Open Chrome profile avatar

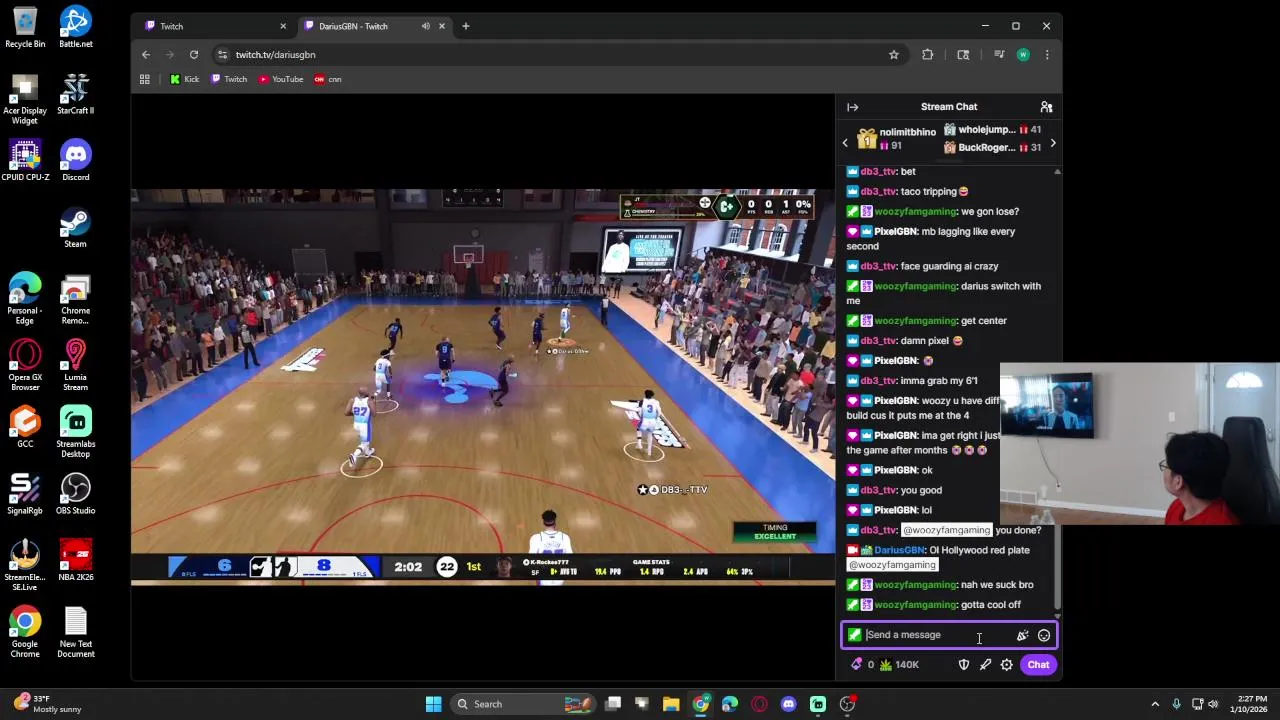coord(1023,55)
